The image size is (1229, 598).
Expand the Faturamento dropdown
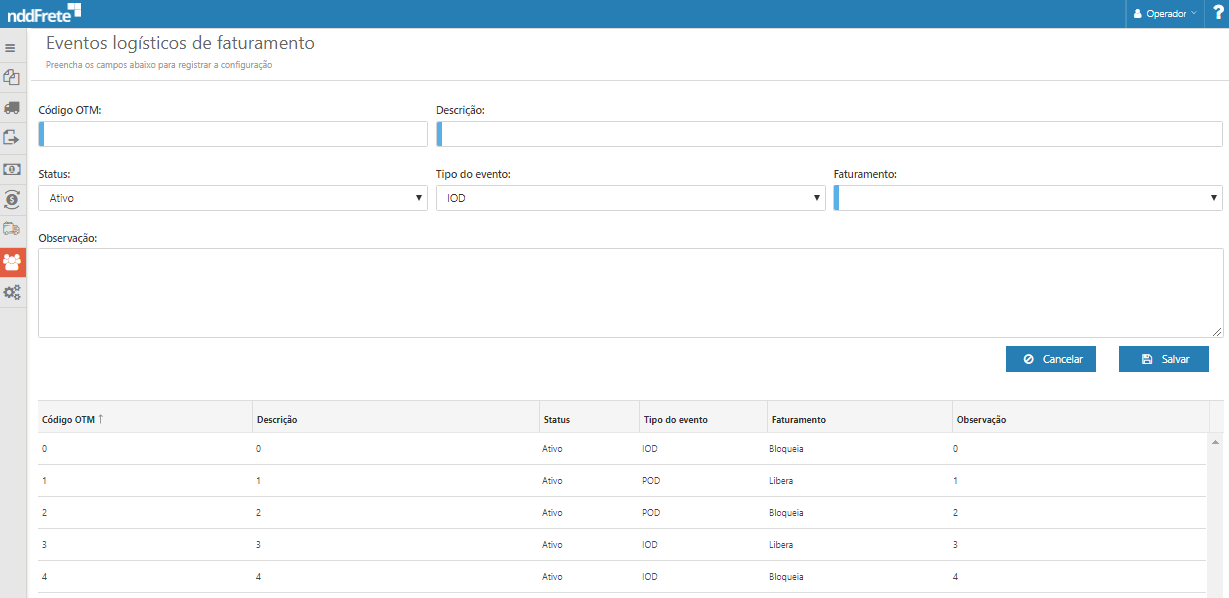[1028, 198]
